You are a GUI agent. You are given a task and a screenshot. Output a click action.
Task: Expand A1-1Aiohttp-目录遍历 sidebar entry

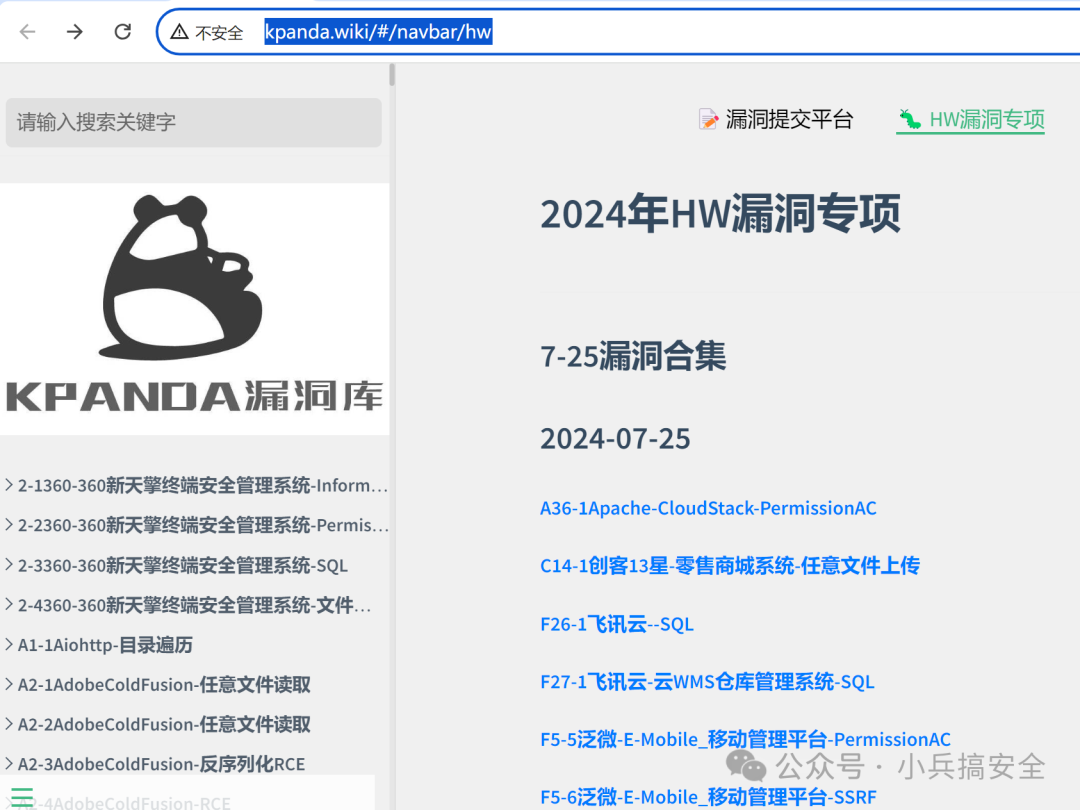(98, 645)
